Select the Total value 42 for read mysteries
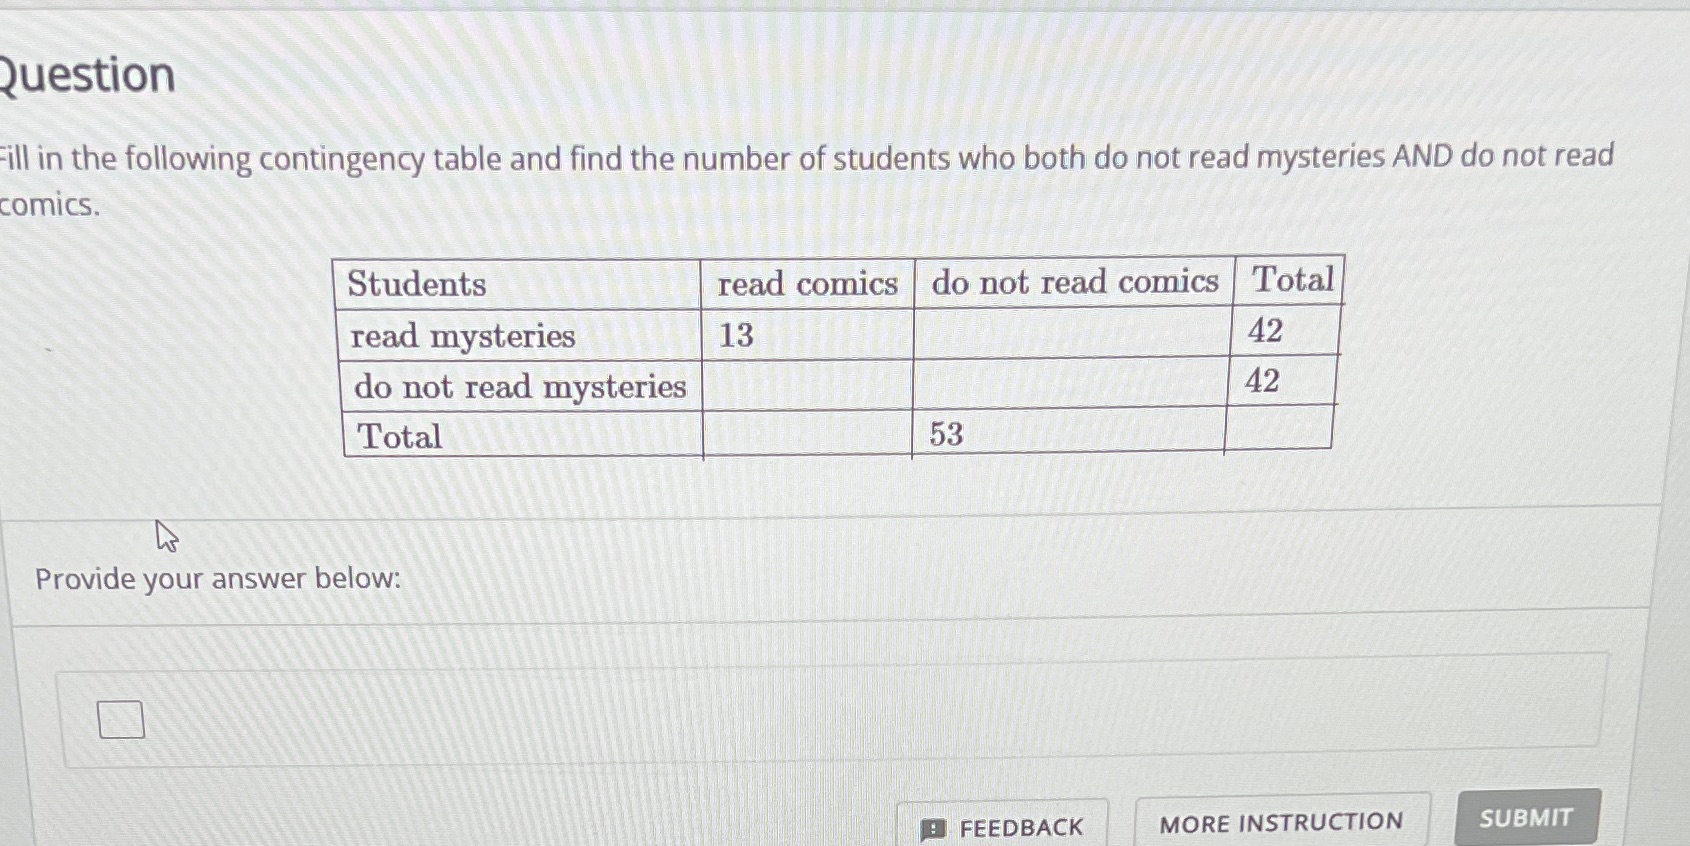The width and height of the screenshot is (1690, 846). coord(1266,330)
